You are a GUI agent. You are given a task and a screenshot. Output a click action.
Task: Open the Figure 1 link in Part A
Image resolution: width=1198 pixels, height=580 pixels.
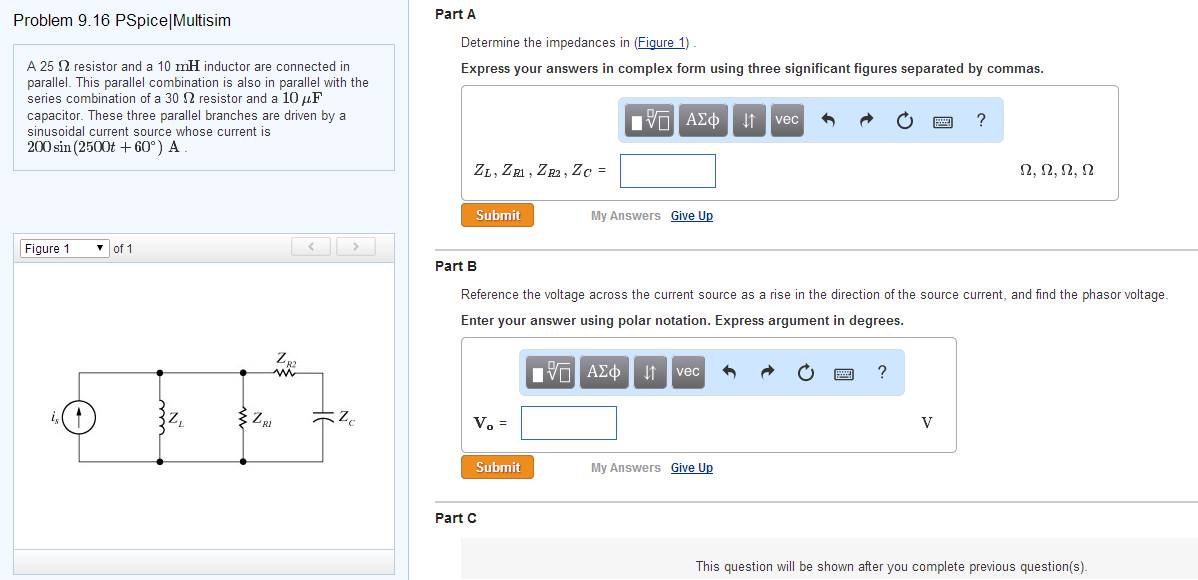coord(663,42)
